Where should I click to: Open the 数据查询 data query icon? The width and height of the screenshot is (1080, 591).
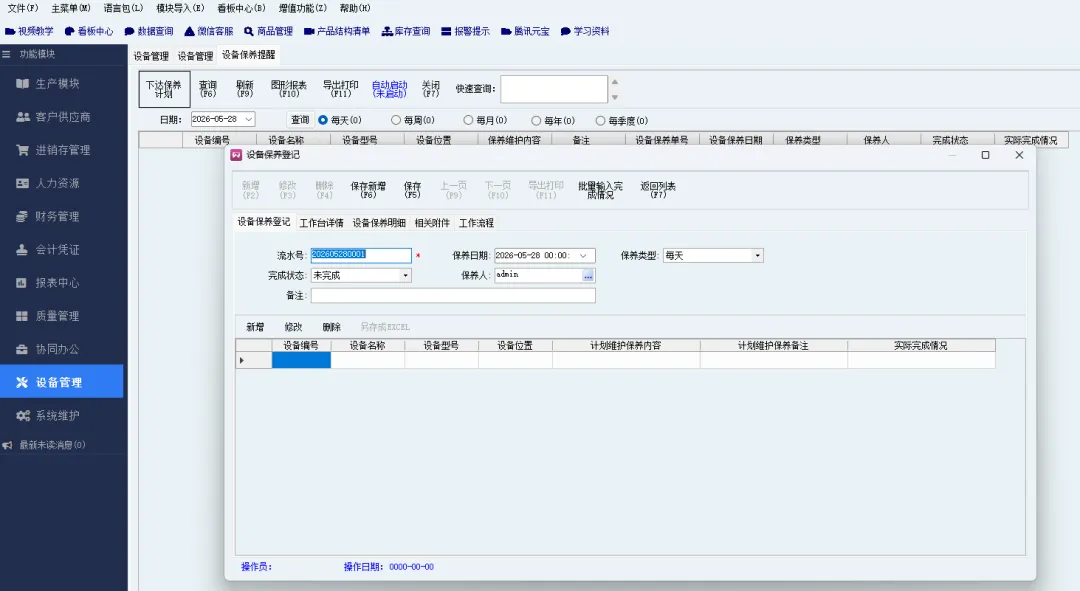[149, 31]
